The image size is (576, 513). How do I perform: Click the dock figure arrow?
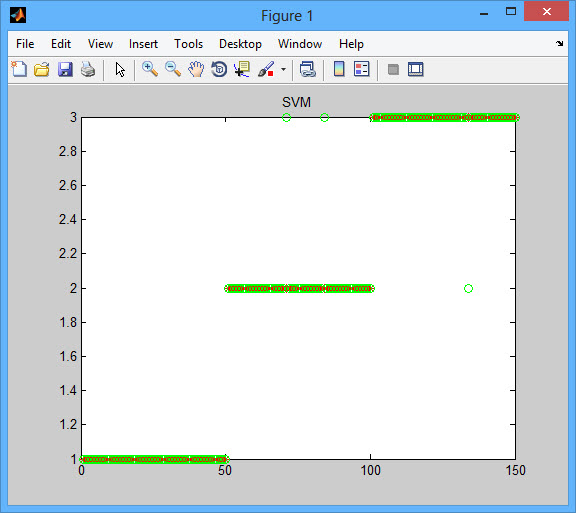tap(559, 44)
